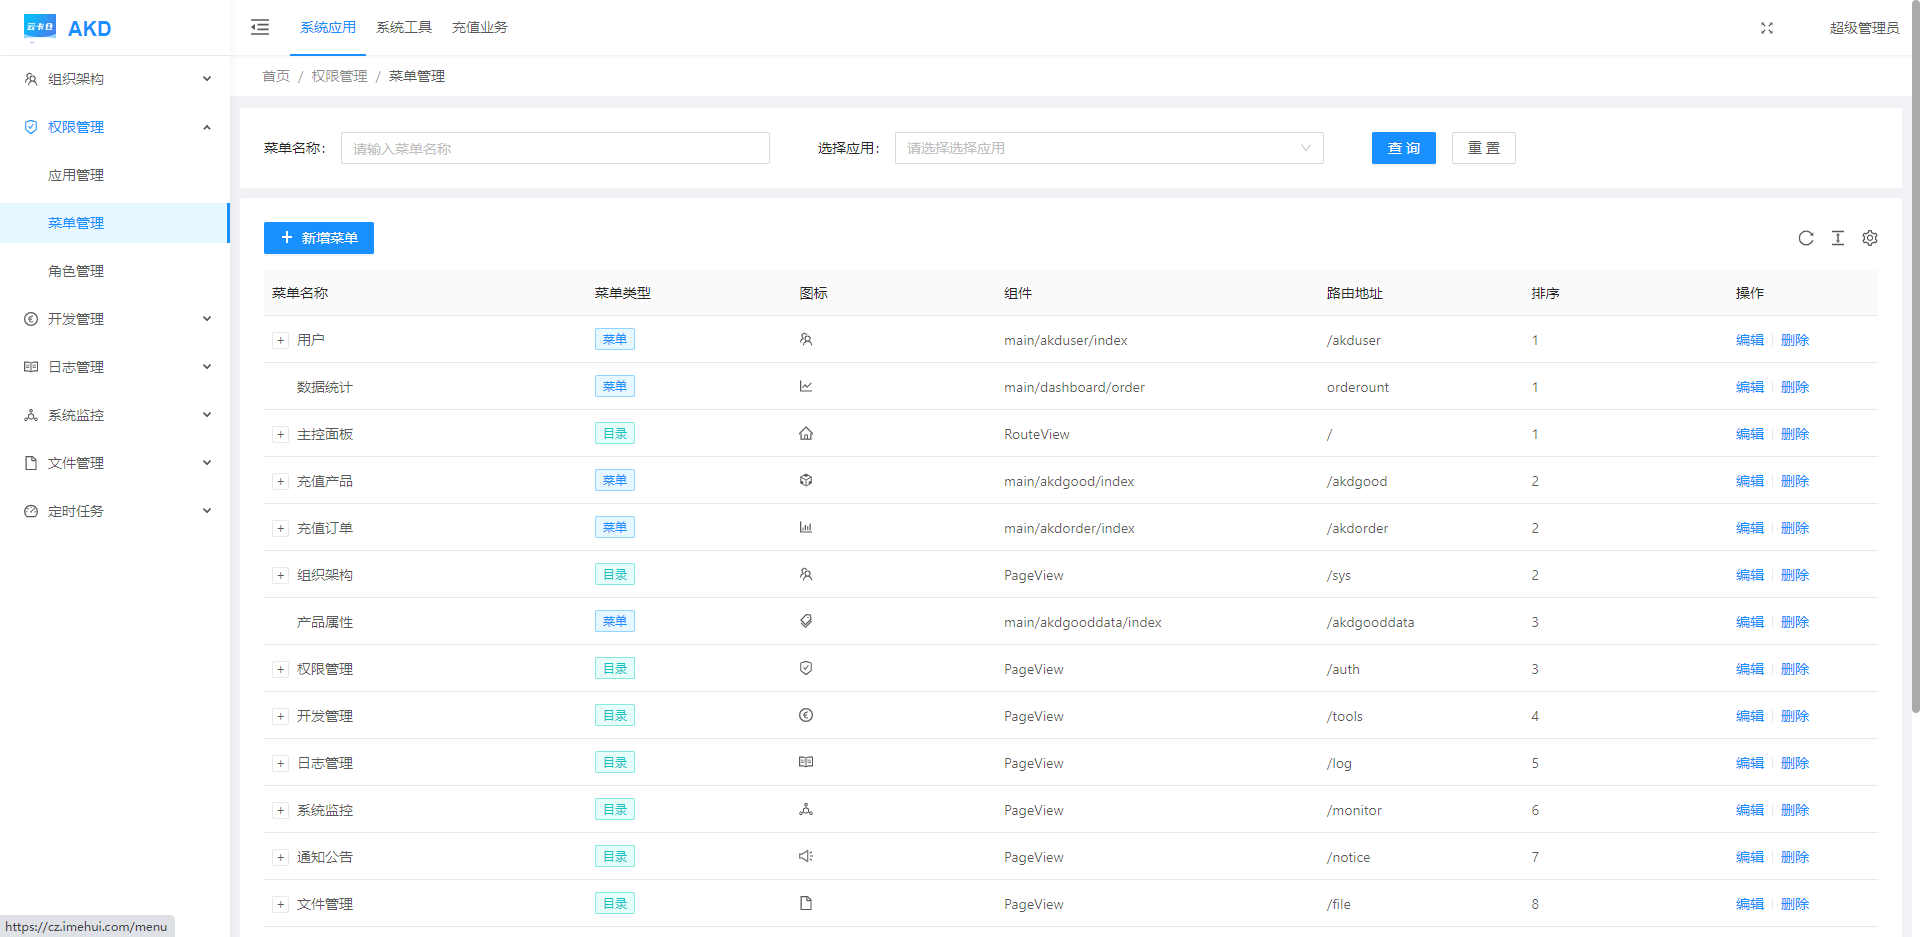
Task: Click the refresh table icon
Action: (x=1805, y=238)
